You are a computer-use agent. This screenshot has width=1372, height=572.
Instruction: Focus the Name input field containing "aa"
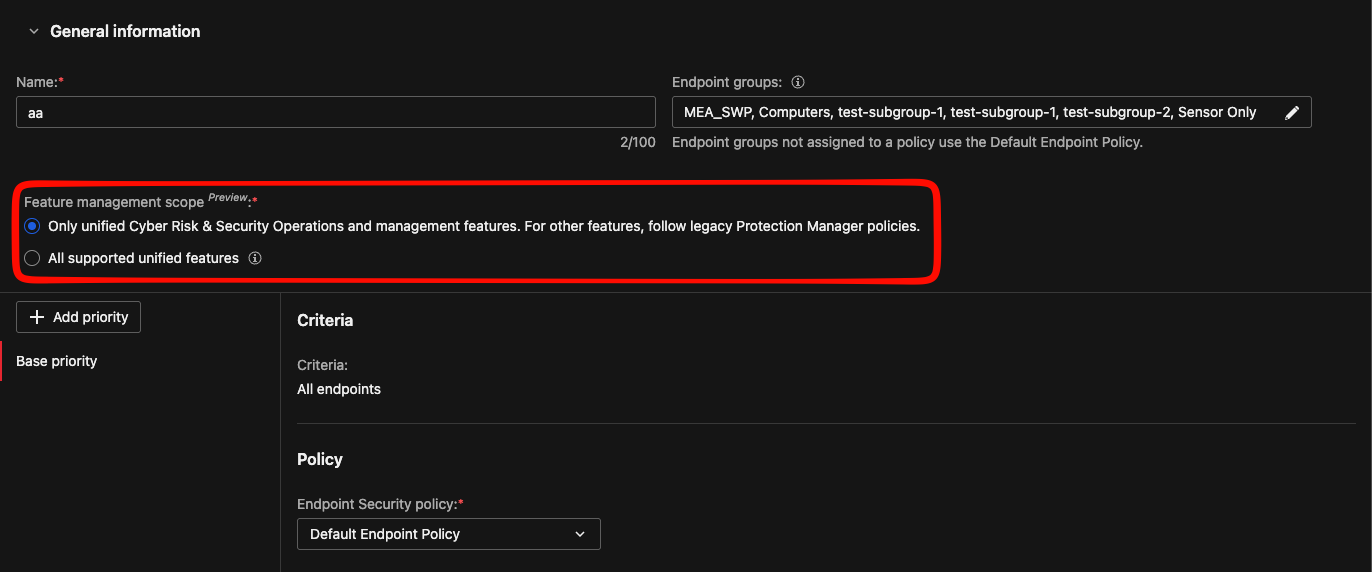pyautogui.click(x=335, y=113)
